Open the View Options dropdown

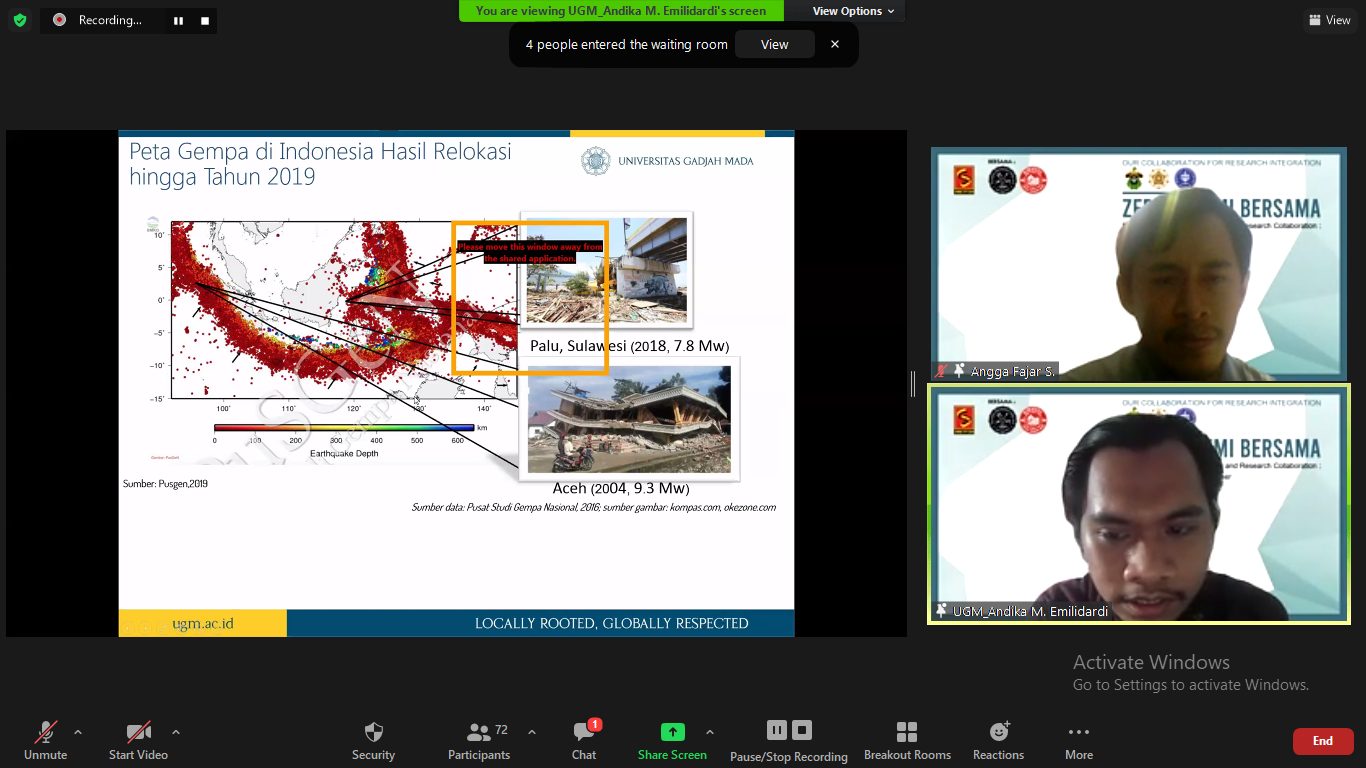click(x=846, y=11)
